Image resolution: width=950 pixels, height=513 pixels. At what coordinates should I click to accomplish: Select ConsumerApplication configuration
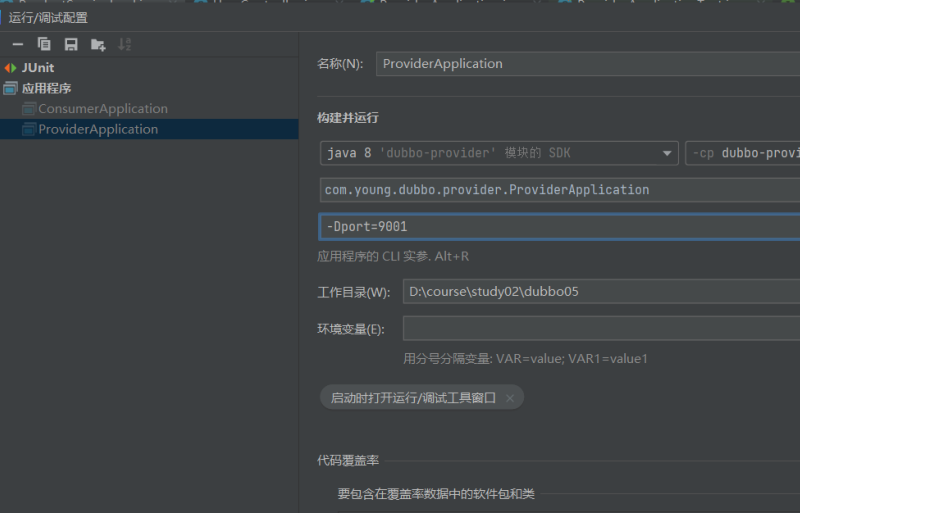point(102,109)
